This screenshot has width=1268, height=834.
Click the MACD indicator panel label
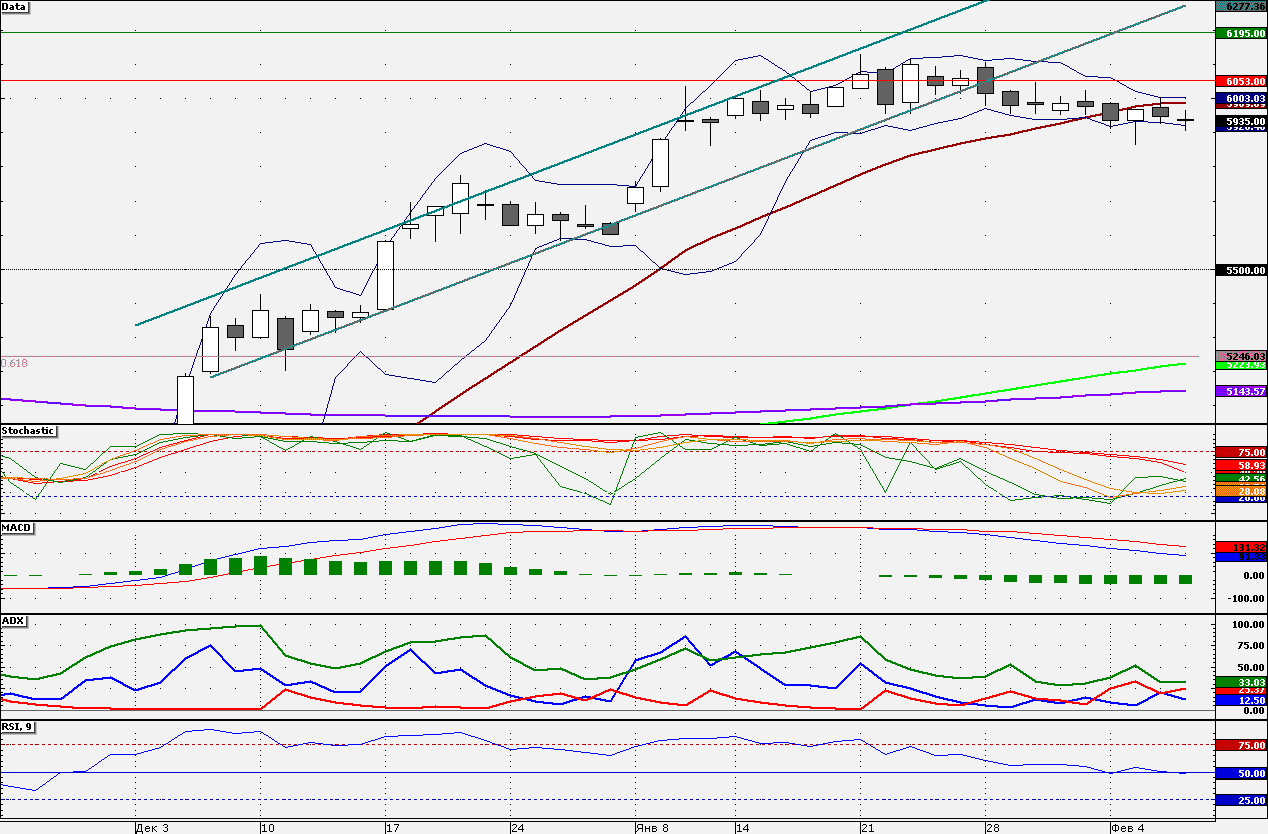point(16,526)
